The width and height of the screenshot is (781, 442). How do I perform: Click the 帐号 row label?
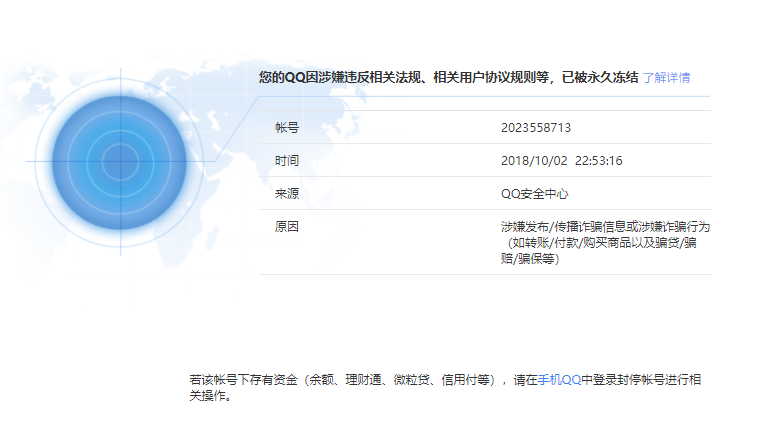(287, 128)
